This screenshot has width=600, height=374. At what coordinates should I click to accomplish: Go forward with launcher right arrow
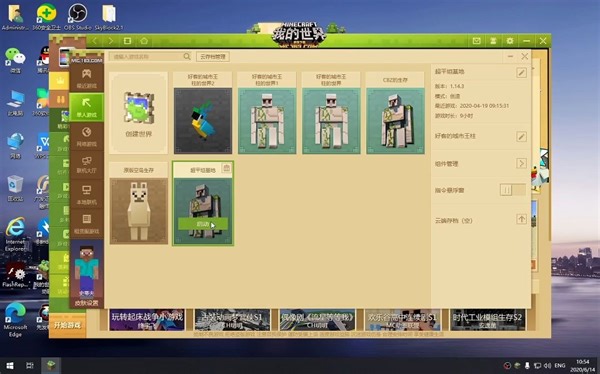click(111, 41)
